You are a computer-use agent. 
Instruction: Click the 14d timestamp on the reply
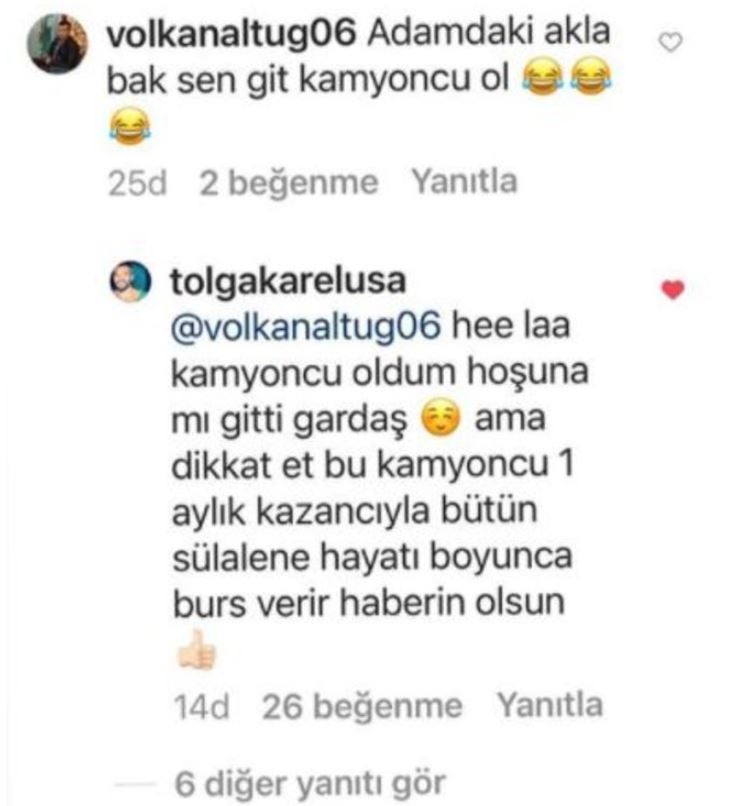202,706
